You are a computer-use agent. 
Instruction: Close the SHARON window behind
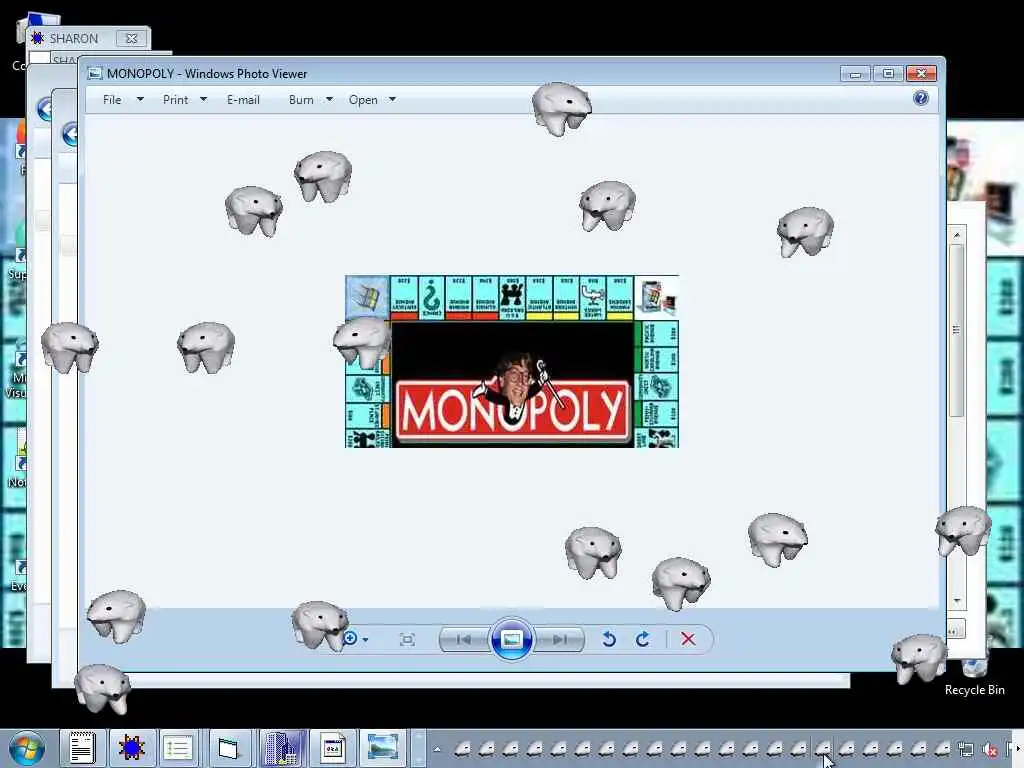coord(131,39)
